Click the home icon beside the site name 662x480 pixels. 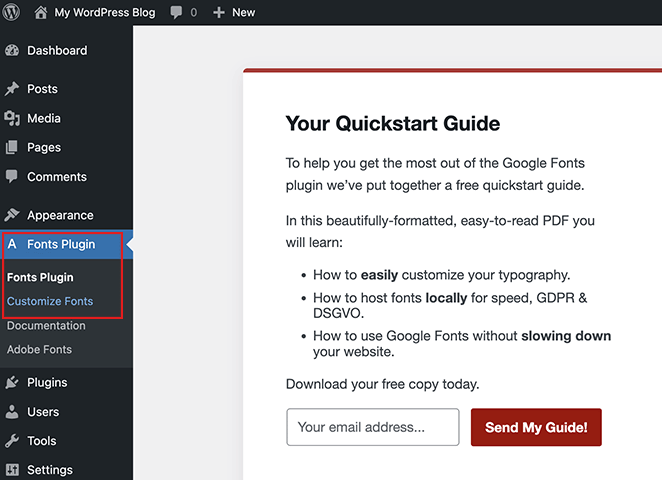pyautogui.click(x=41, y=12)
